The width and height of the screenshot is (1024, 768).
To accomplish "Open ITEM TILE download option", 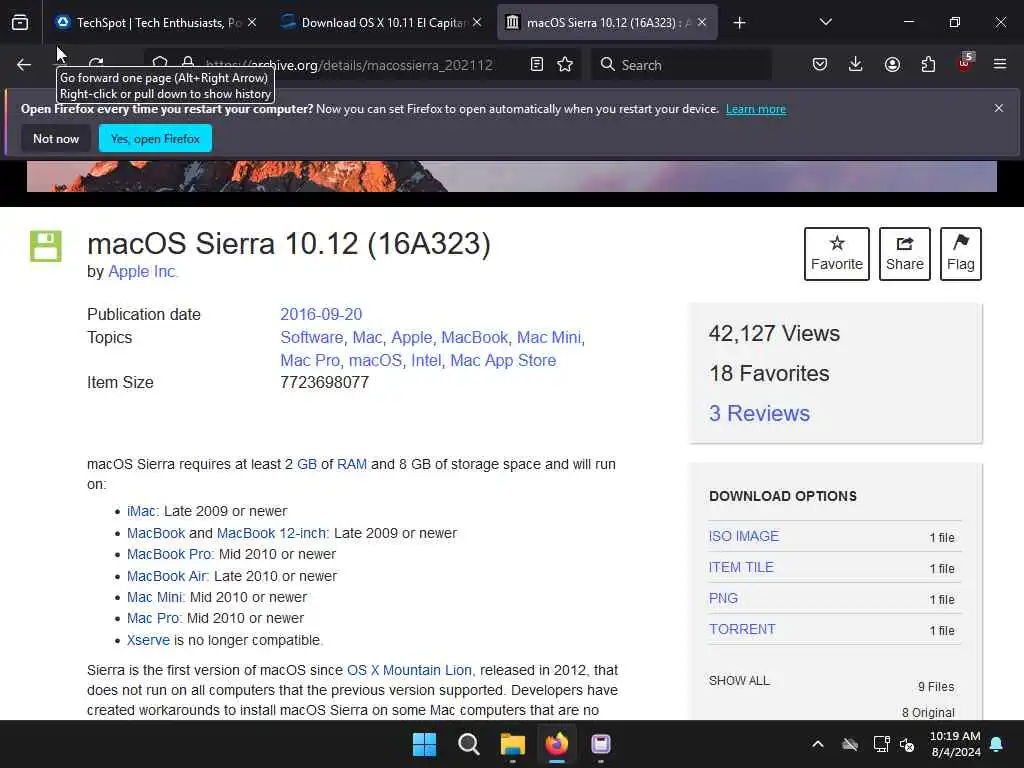I will [741, 568].
